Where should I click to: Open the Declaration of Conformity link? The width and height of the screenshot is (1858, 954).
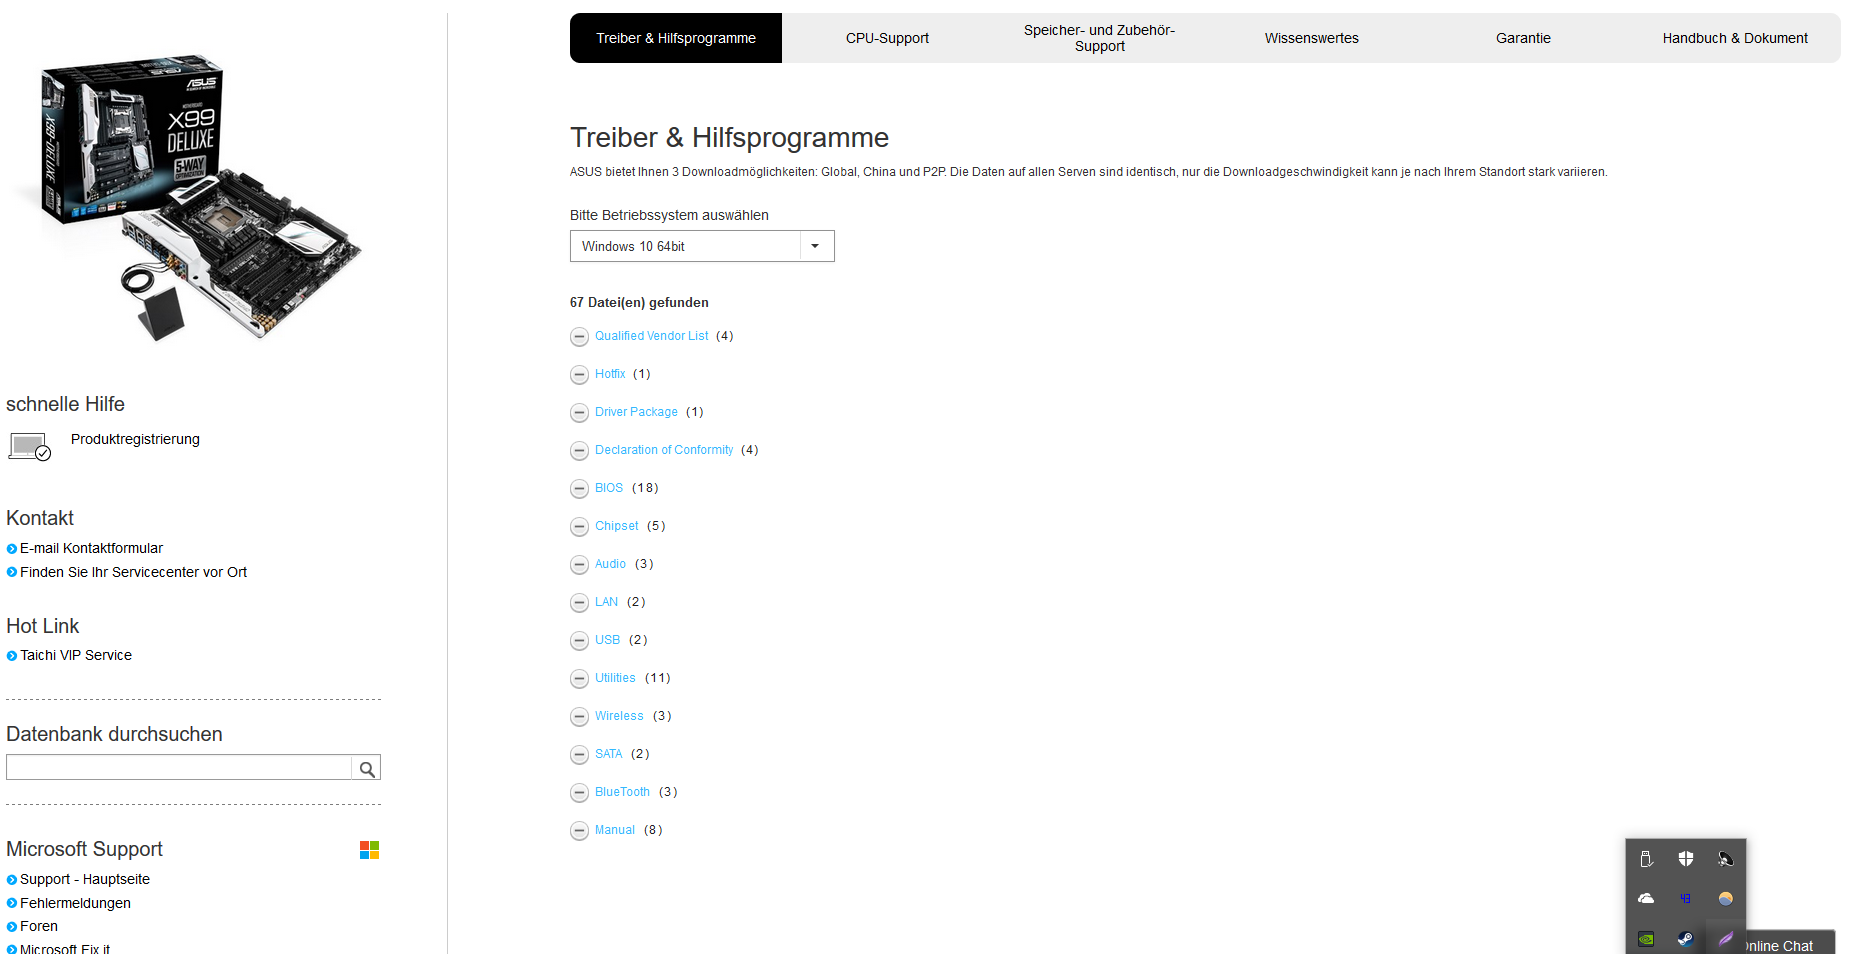pyautogui.click(x=664, y=450)
